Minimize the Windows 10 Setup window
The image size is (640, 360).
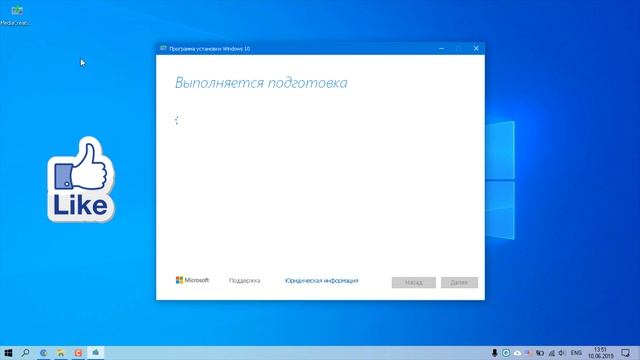441,49
